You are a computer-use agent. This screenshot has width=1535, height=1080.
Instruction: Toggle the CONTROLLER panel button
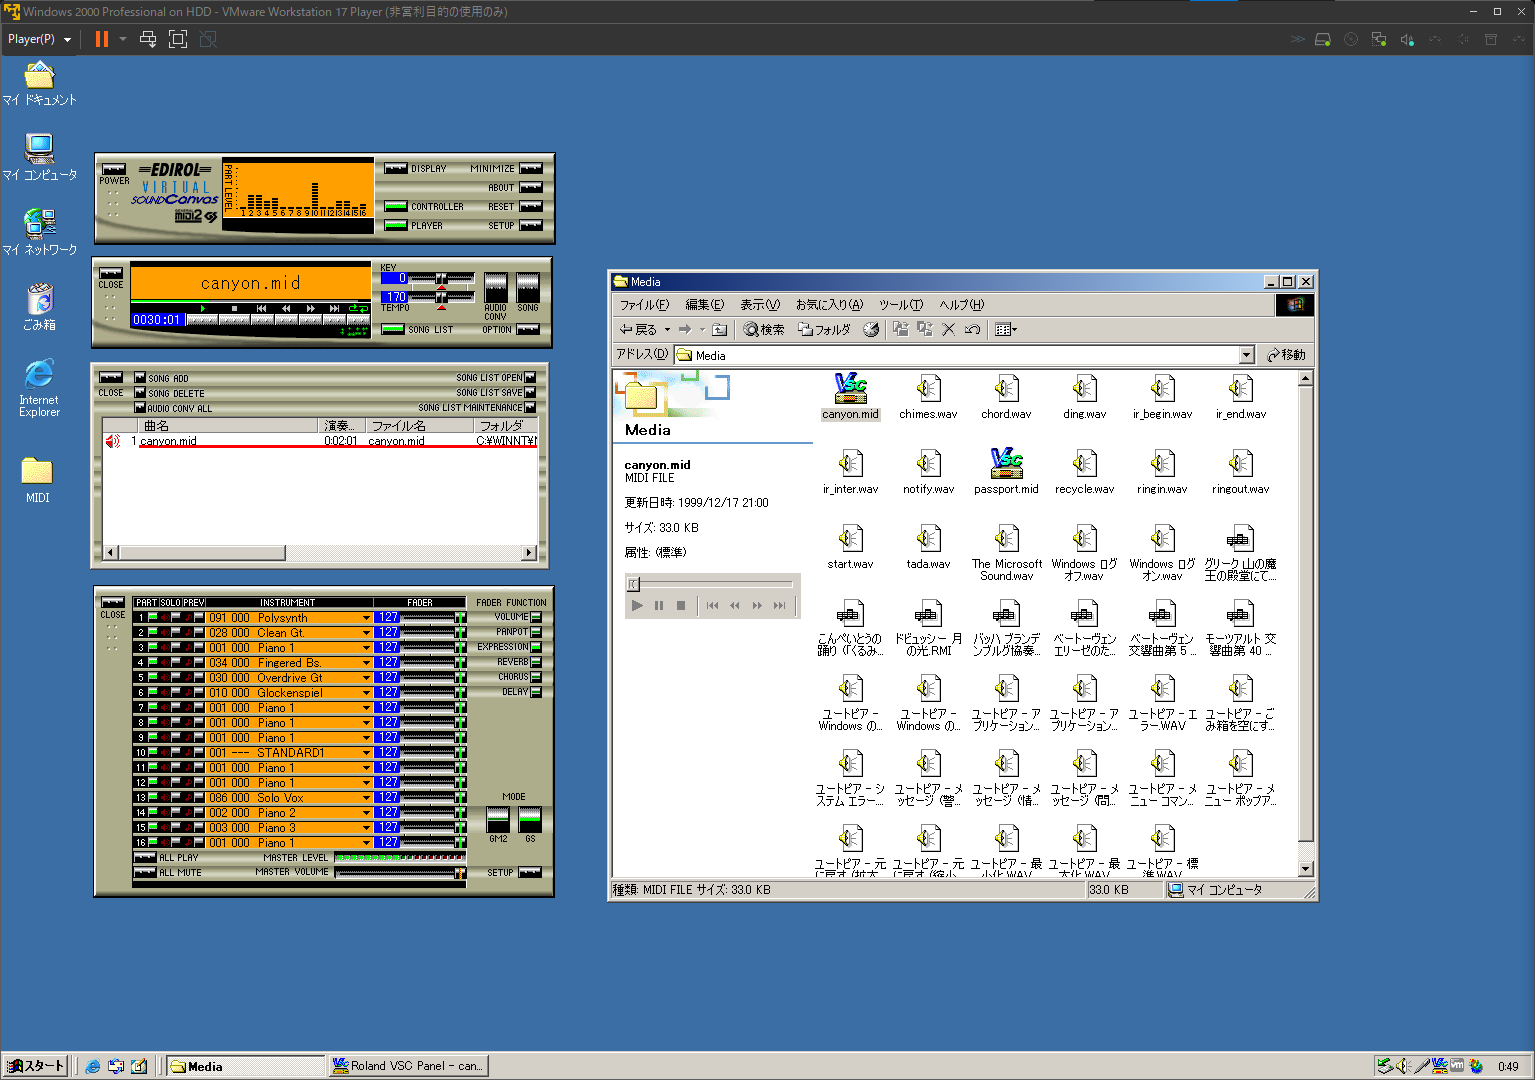tap(396, 207)
